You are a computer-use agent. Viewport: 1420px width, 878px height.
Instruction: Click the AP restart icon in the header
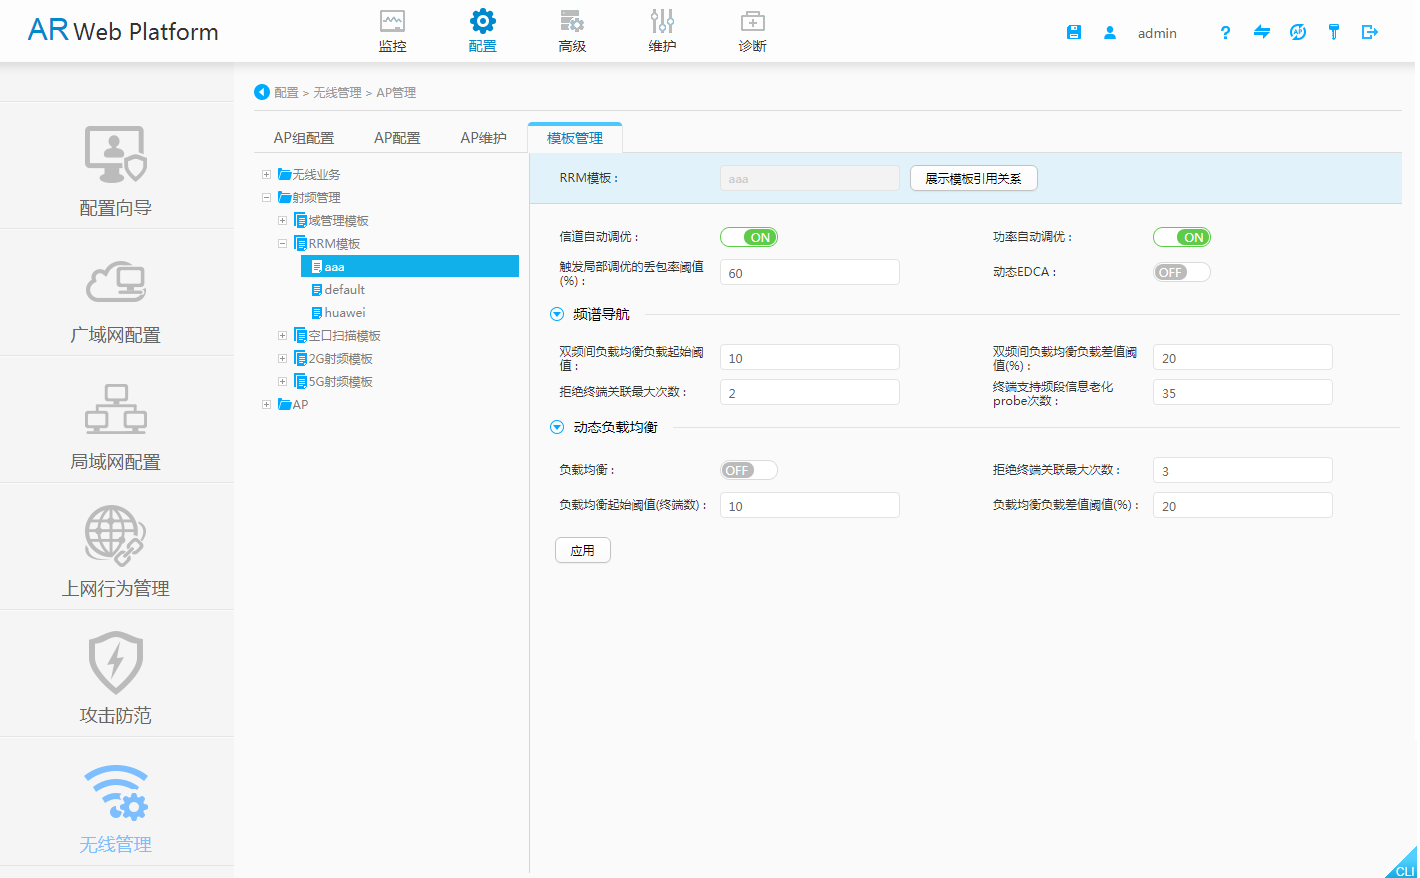coord(1297,32)
